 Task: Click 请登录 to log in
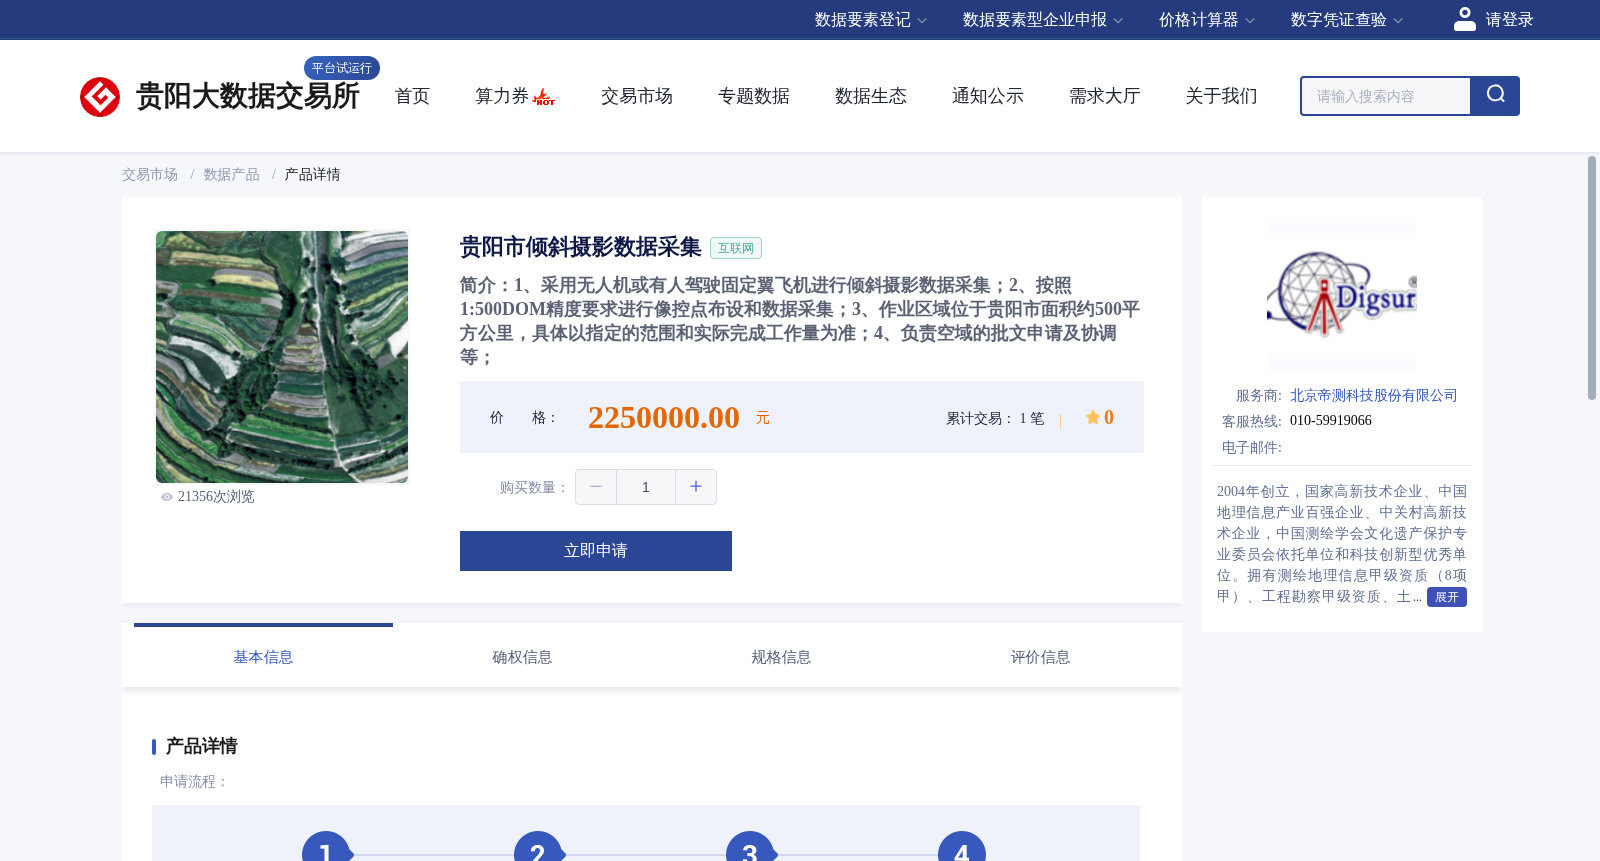coord(1509,20)
